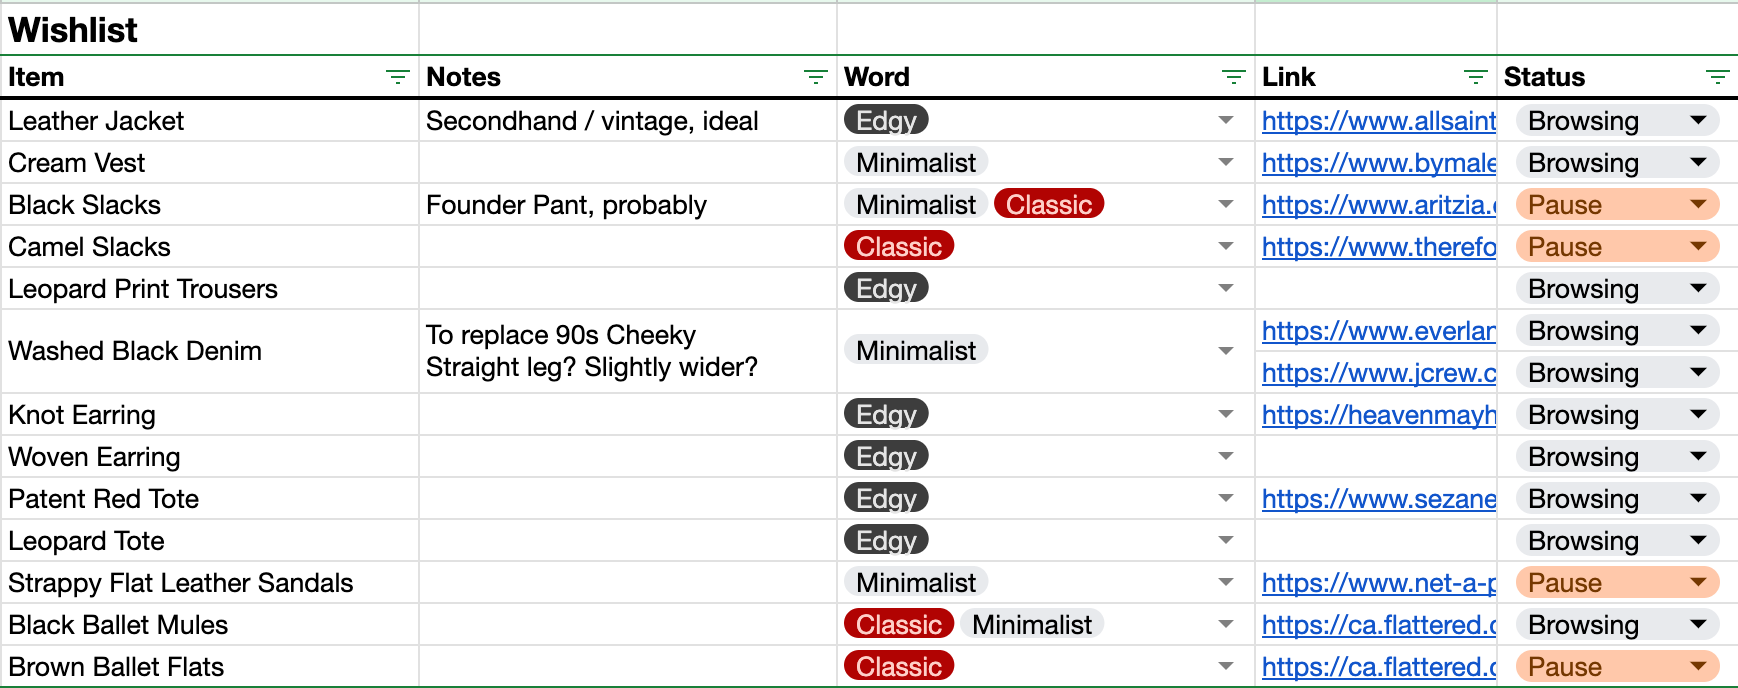Open the everlane link for Washed Black Denim
The height and width of the screenshot is (688, 1738).
1379,331
